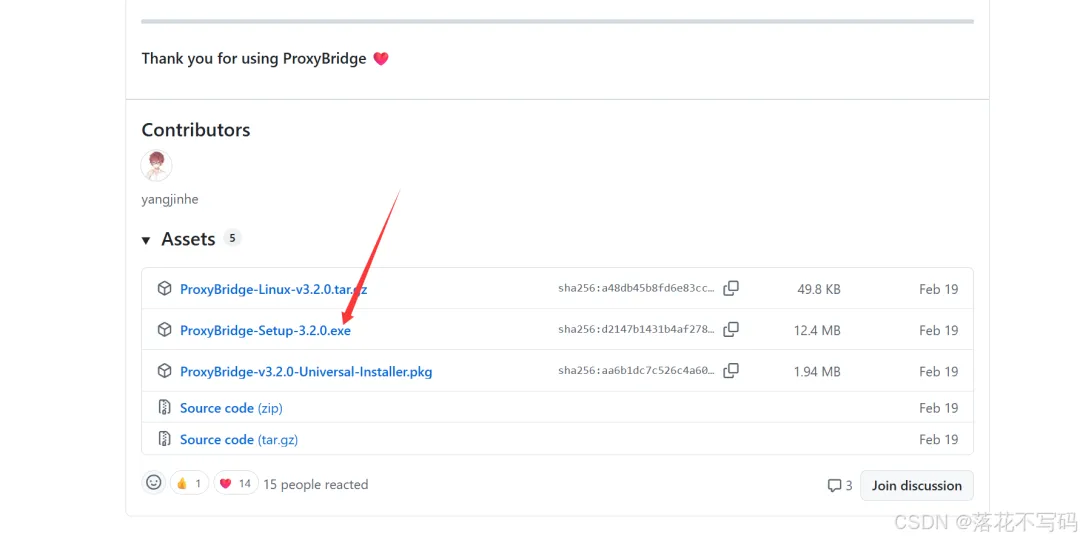Viewport: 1080px width, 540px height.
Task: Copy SHA256 hash for Linux tar.gz asset
Action: pos(731,289)
